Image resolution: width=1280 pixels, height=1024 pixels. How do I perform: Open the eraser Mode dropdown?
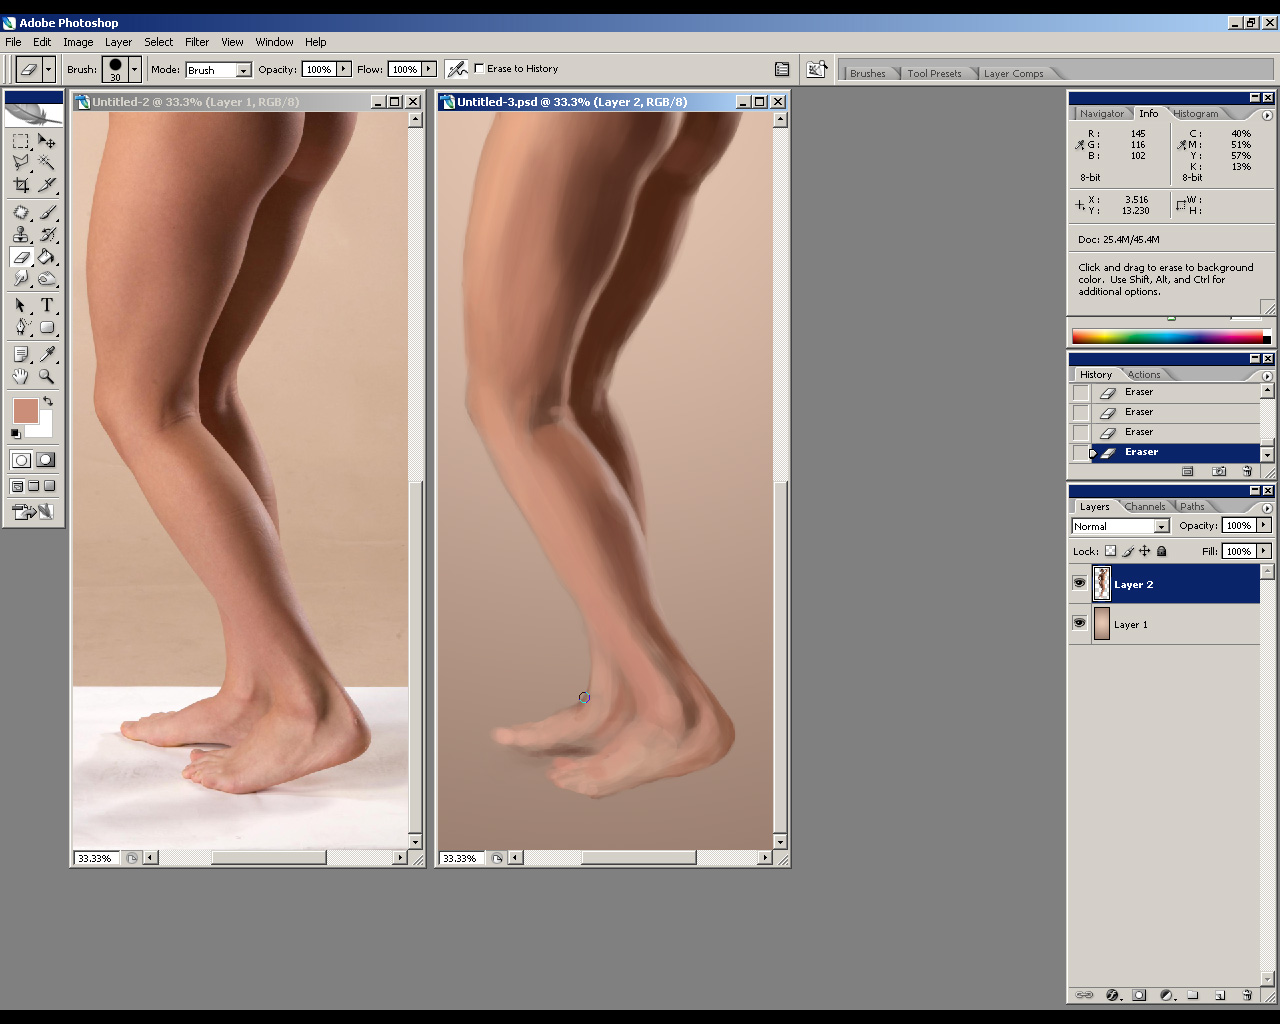click(x=243, y=70)
